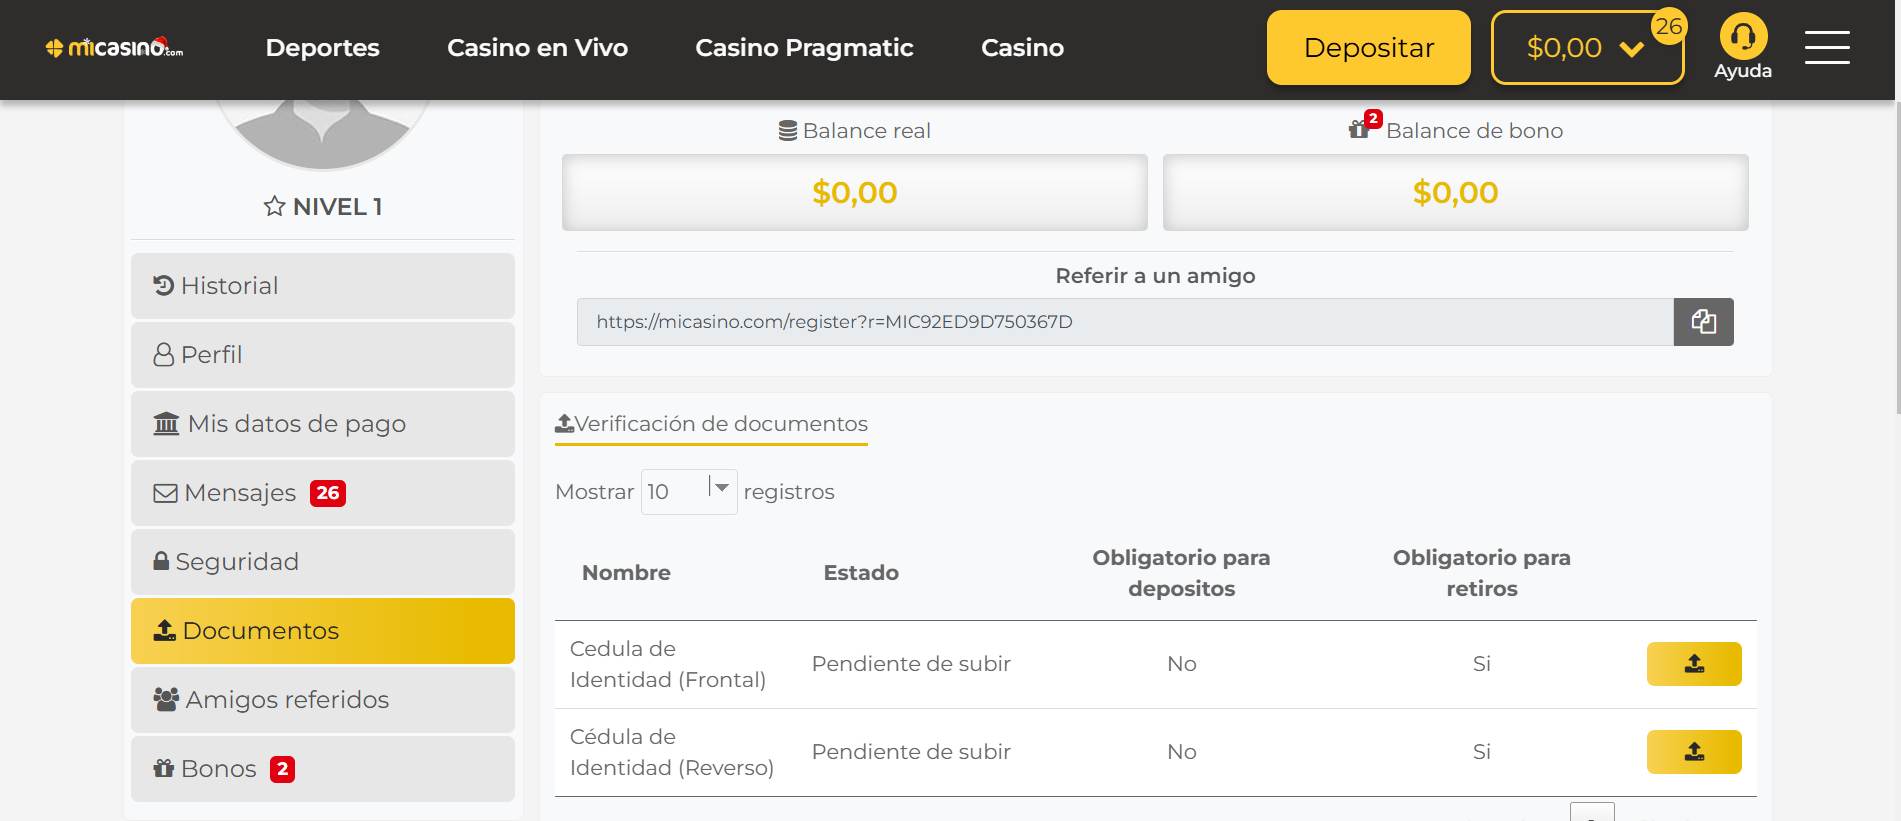Click the bonus gift icon with badge
This screenshot has height=821, width=1901.
[x=1360, y=128]
